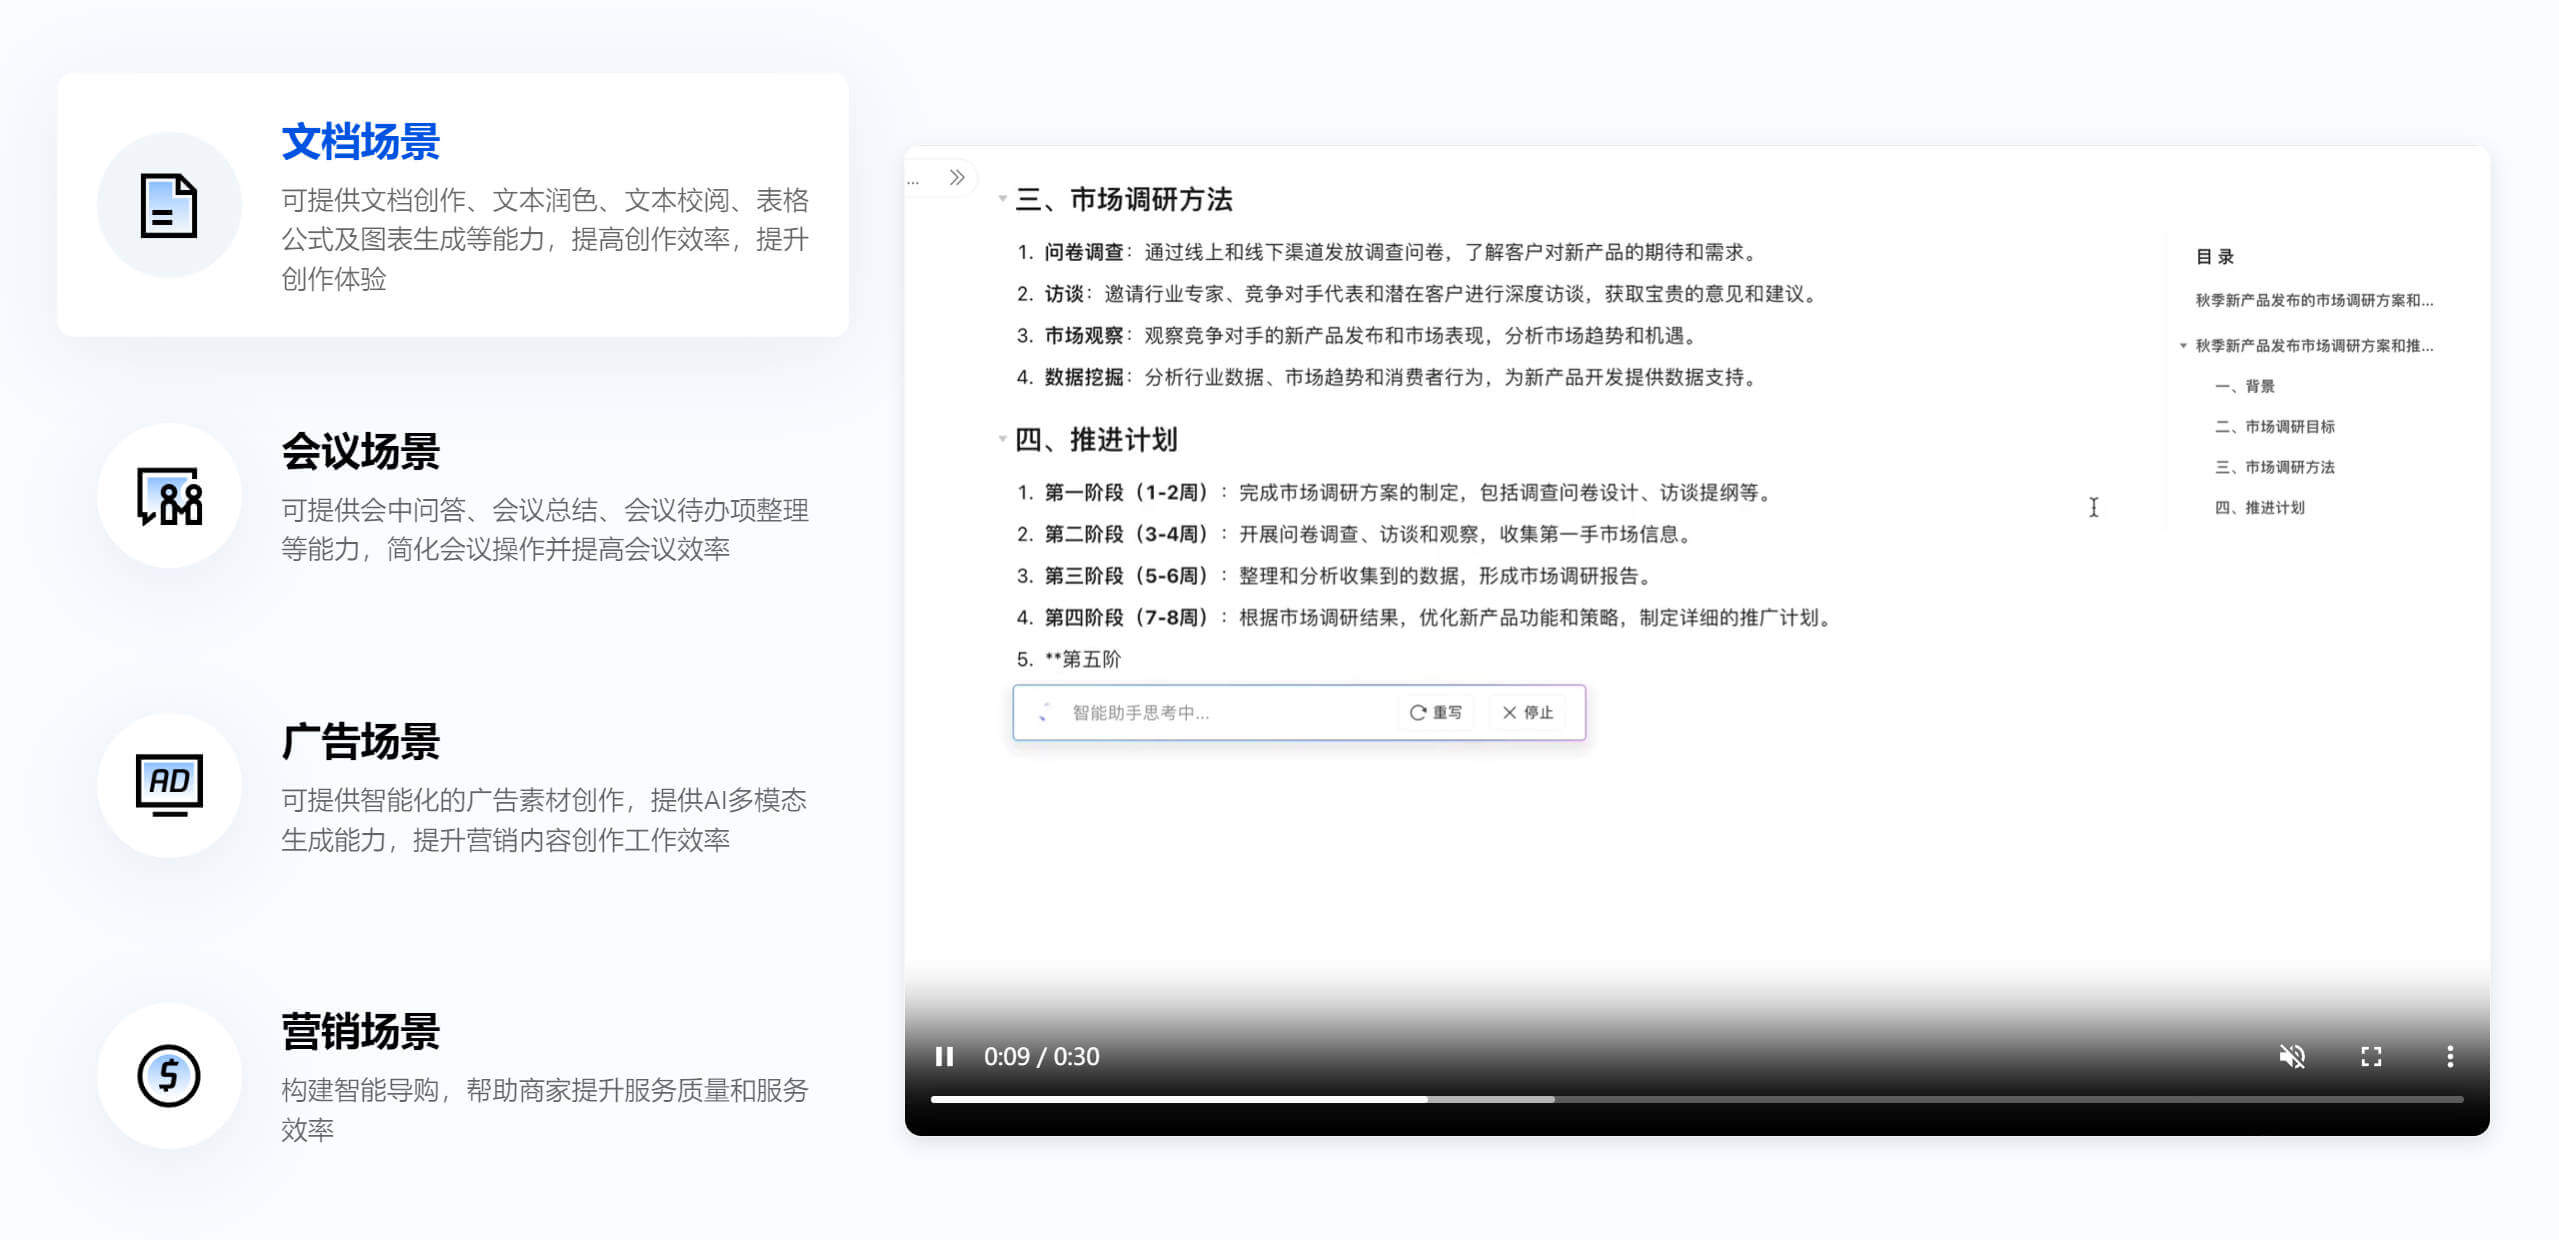Click the AI assistant sparkle icon
Image resolution: width=2559 pixels, height=1240 pixels.
click(1043, 712)
